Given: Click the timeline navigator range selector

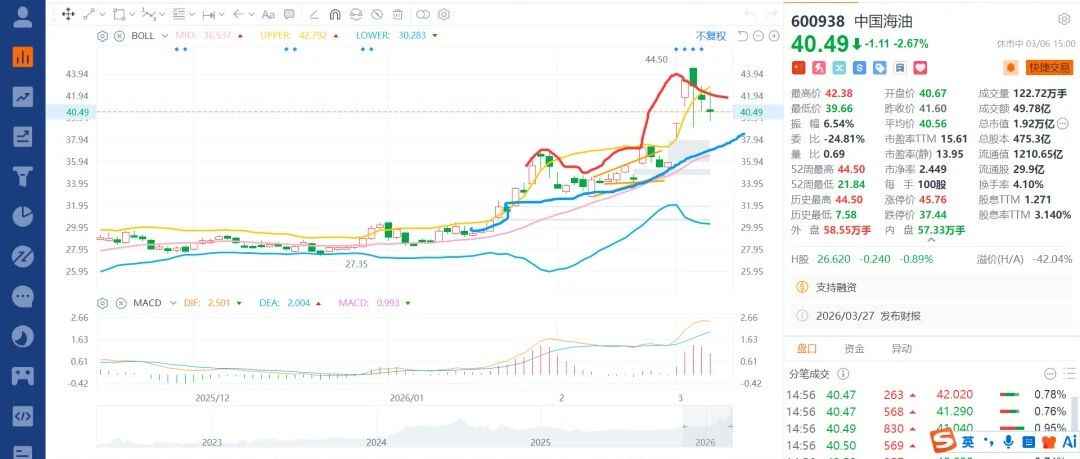Looking at the screenshot, I should 707,427.
